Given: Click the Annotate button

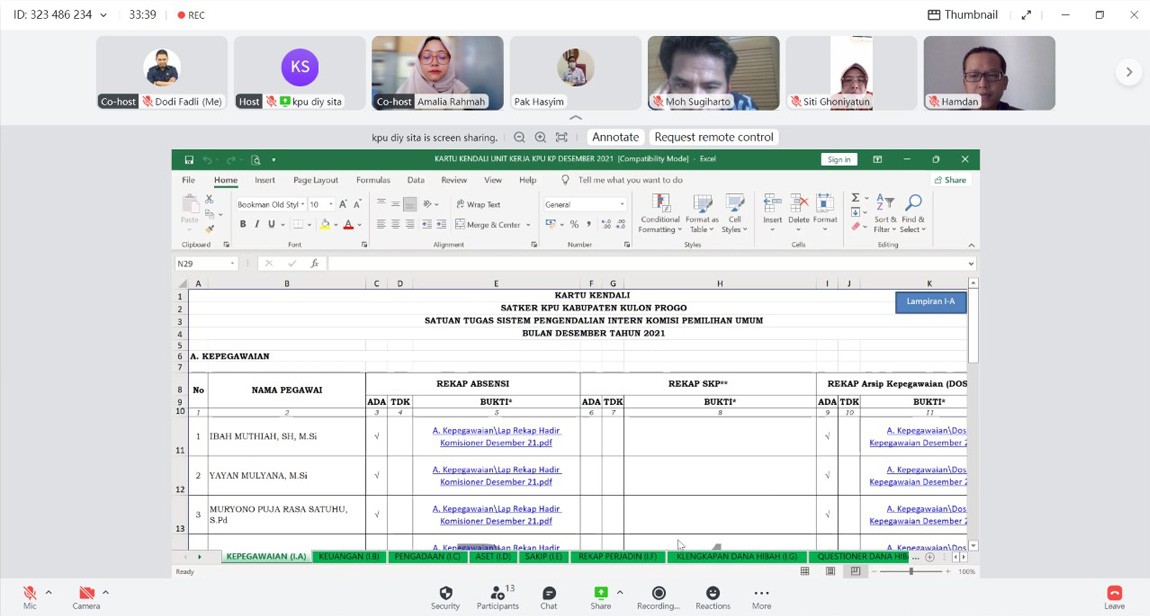Looking at the screenshot, I should pyautogui.click(x=615, y=137).
